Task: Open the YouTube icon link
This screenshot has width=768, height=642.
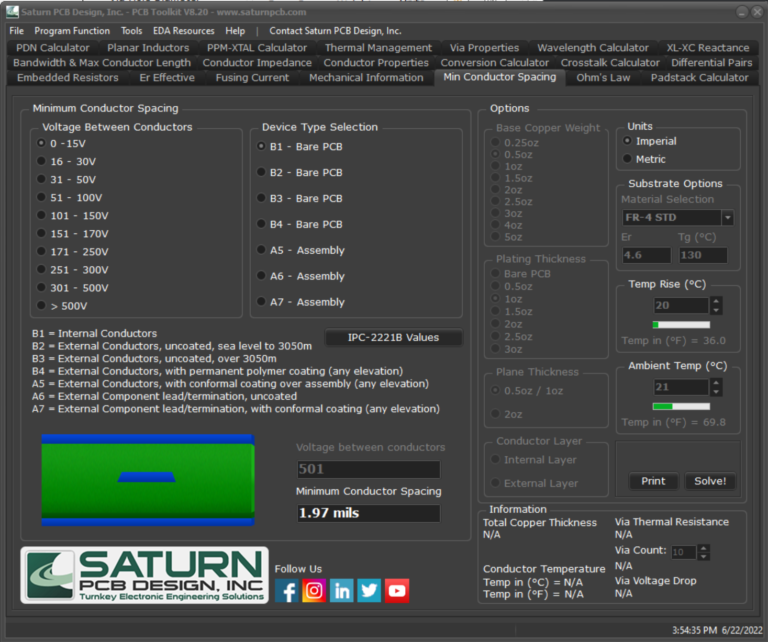Action: tap(397, 590)
